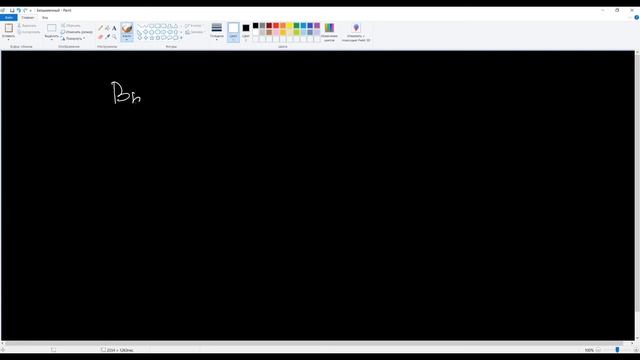Open the blue File menu tab
The width and height of the screenshot is (640, 360).
9,18
